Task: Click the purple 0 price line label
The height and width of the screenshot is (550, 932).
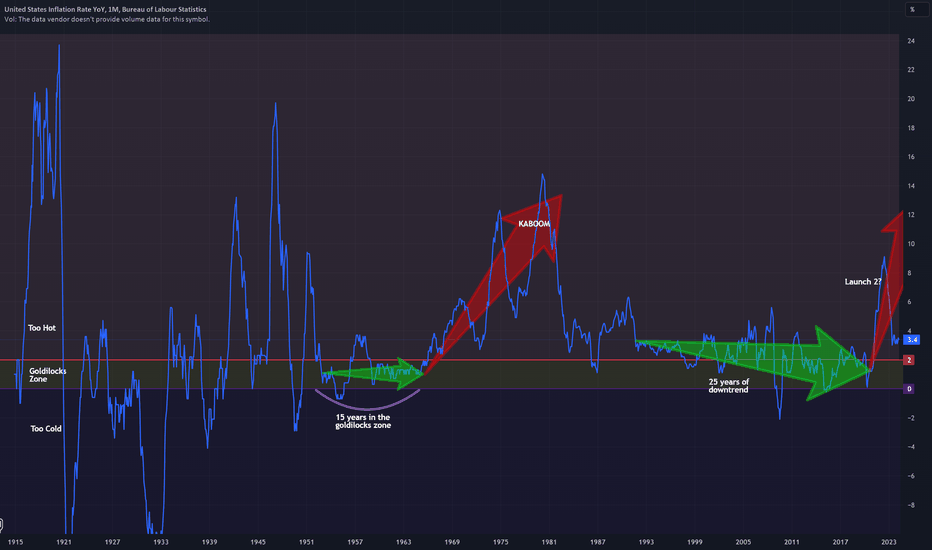Action: coord(909,389)
